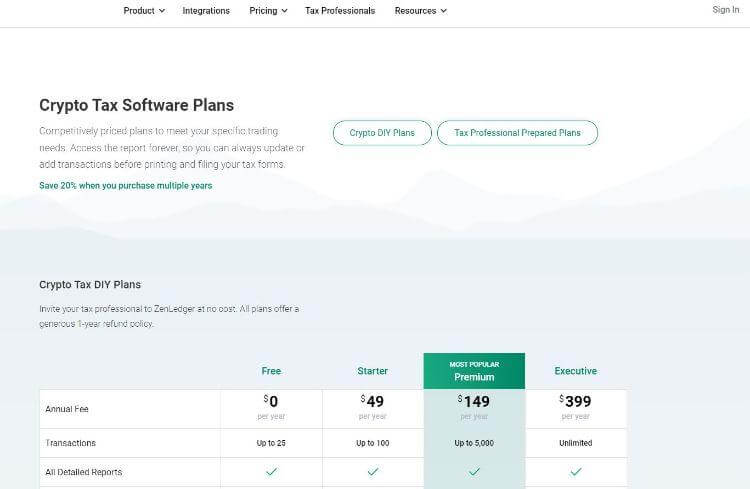Screen dimensions: 750x489
Task: Expand the Resources dropdown chevron
Action: (443, 11)
